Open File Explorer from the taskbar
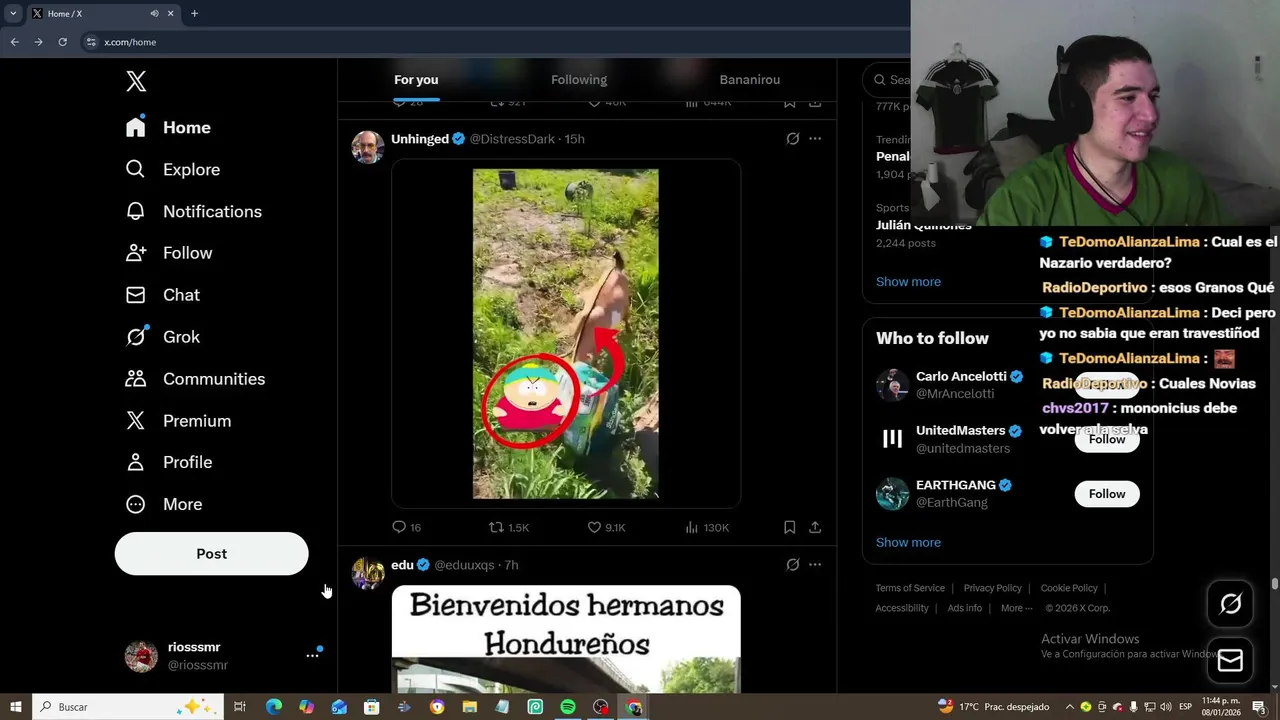The width and height of the screenshot is (1280, 720). pyautogui.click(x=470, y=707)
